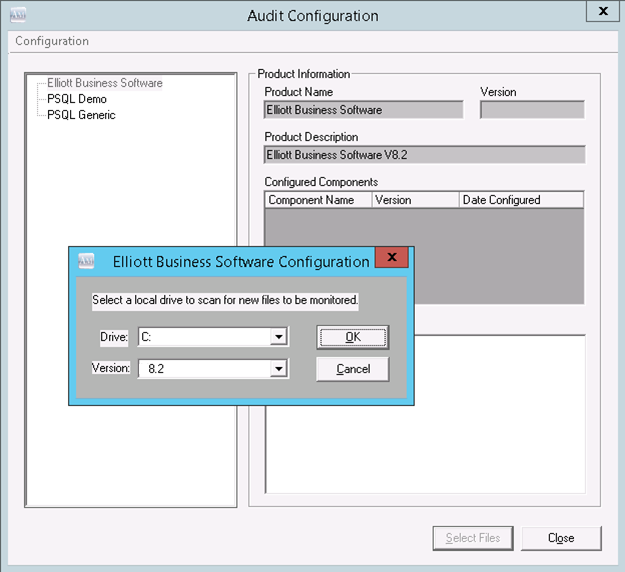Click the Product Description field
625x572 pixels.
click(x=425, y=155)
